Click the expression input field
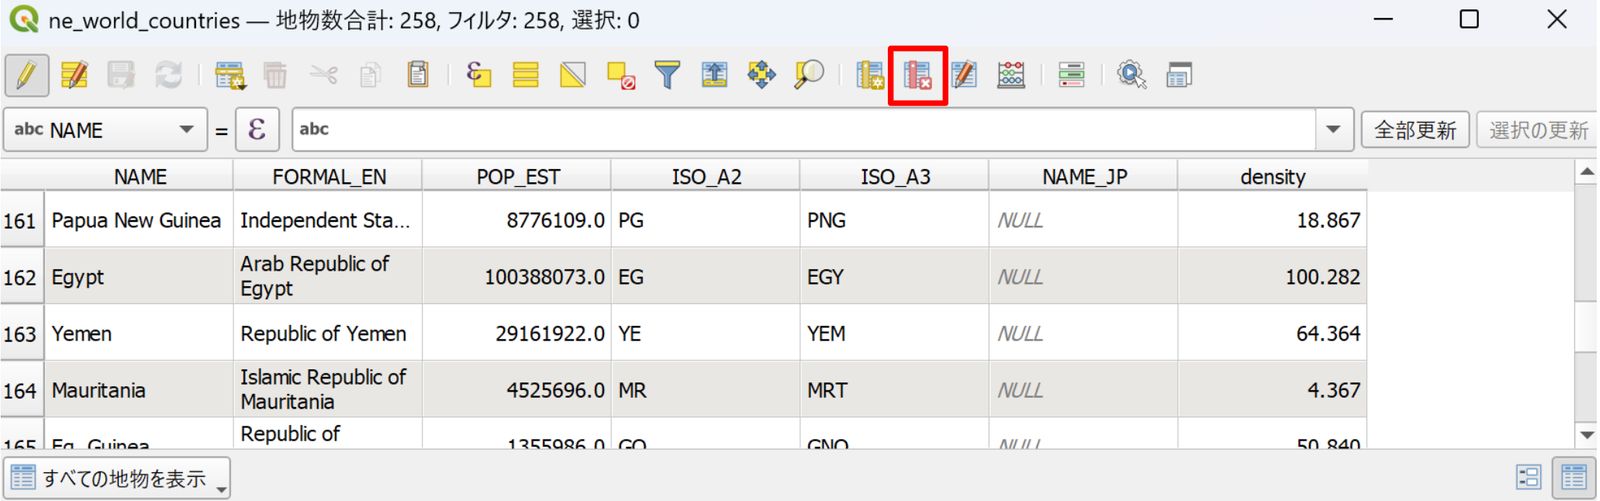 pyautogui.click(x=804, y=129)
